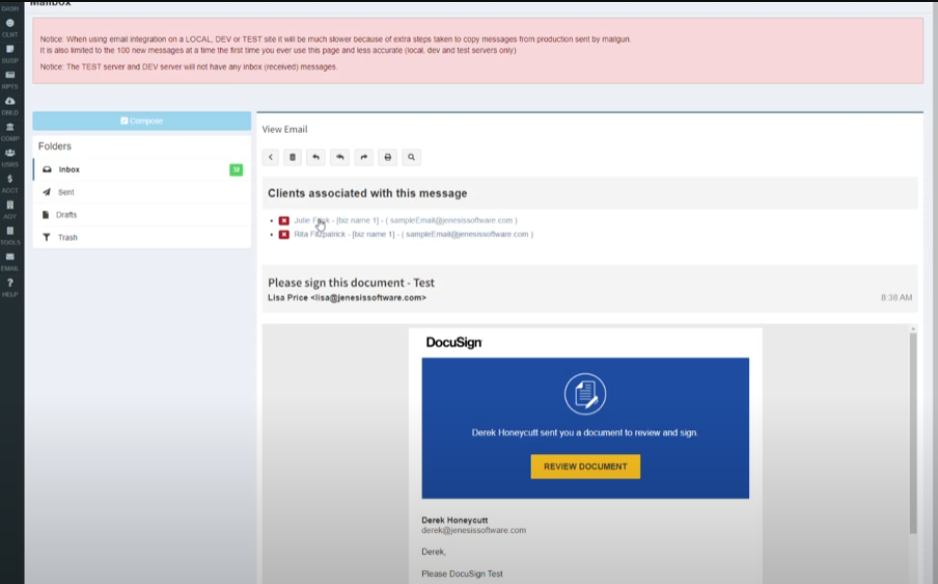Screen dimensions: 938x584
Task: Click the yellow REVIEW DOCUMENT button
Action: pyautogui.click(x=585, y=467)
